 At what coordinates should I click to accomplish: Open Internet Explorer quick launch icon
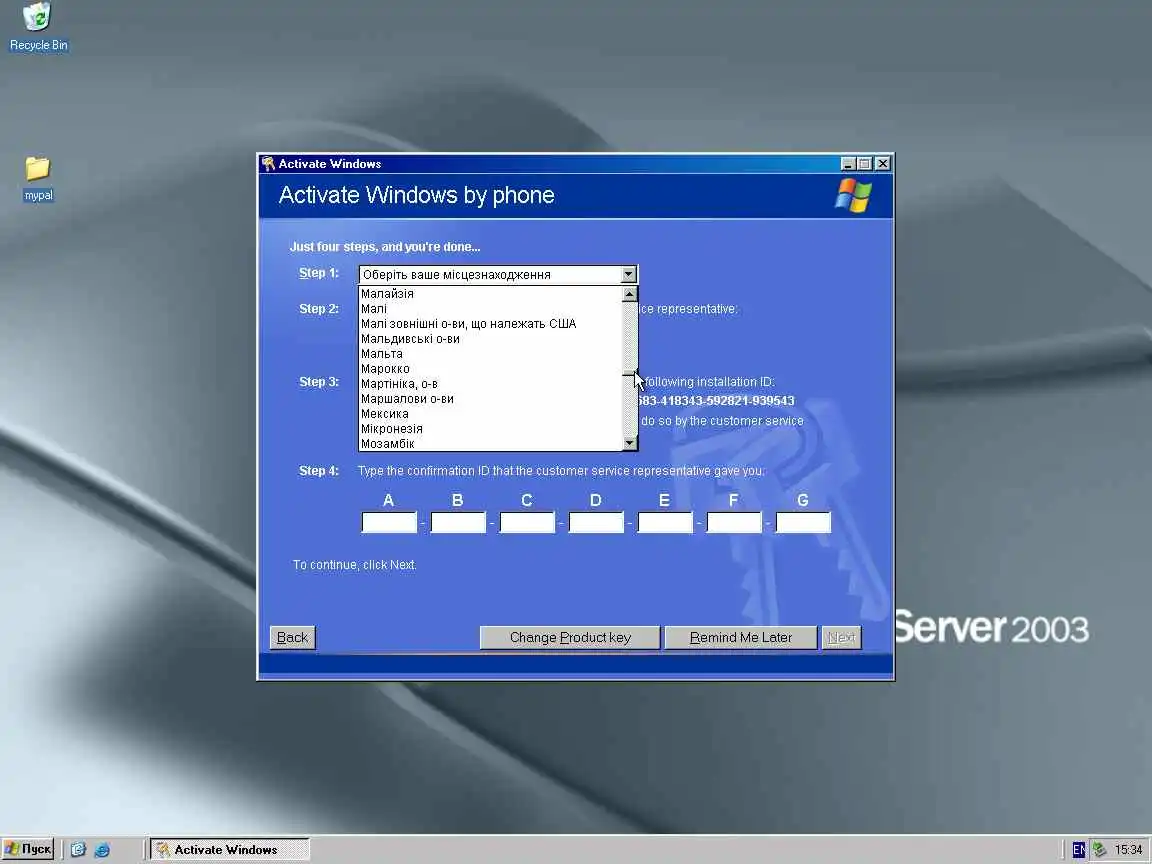pos(102,849)
